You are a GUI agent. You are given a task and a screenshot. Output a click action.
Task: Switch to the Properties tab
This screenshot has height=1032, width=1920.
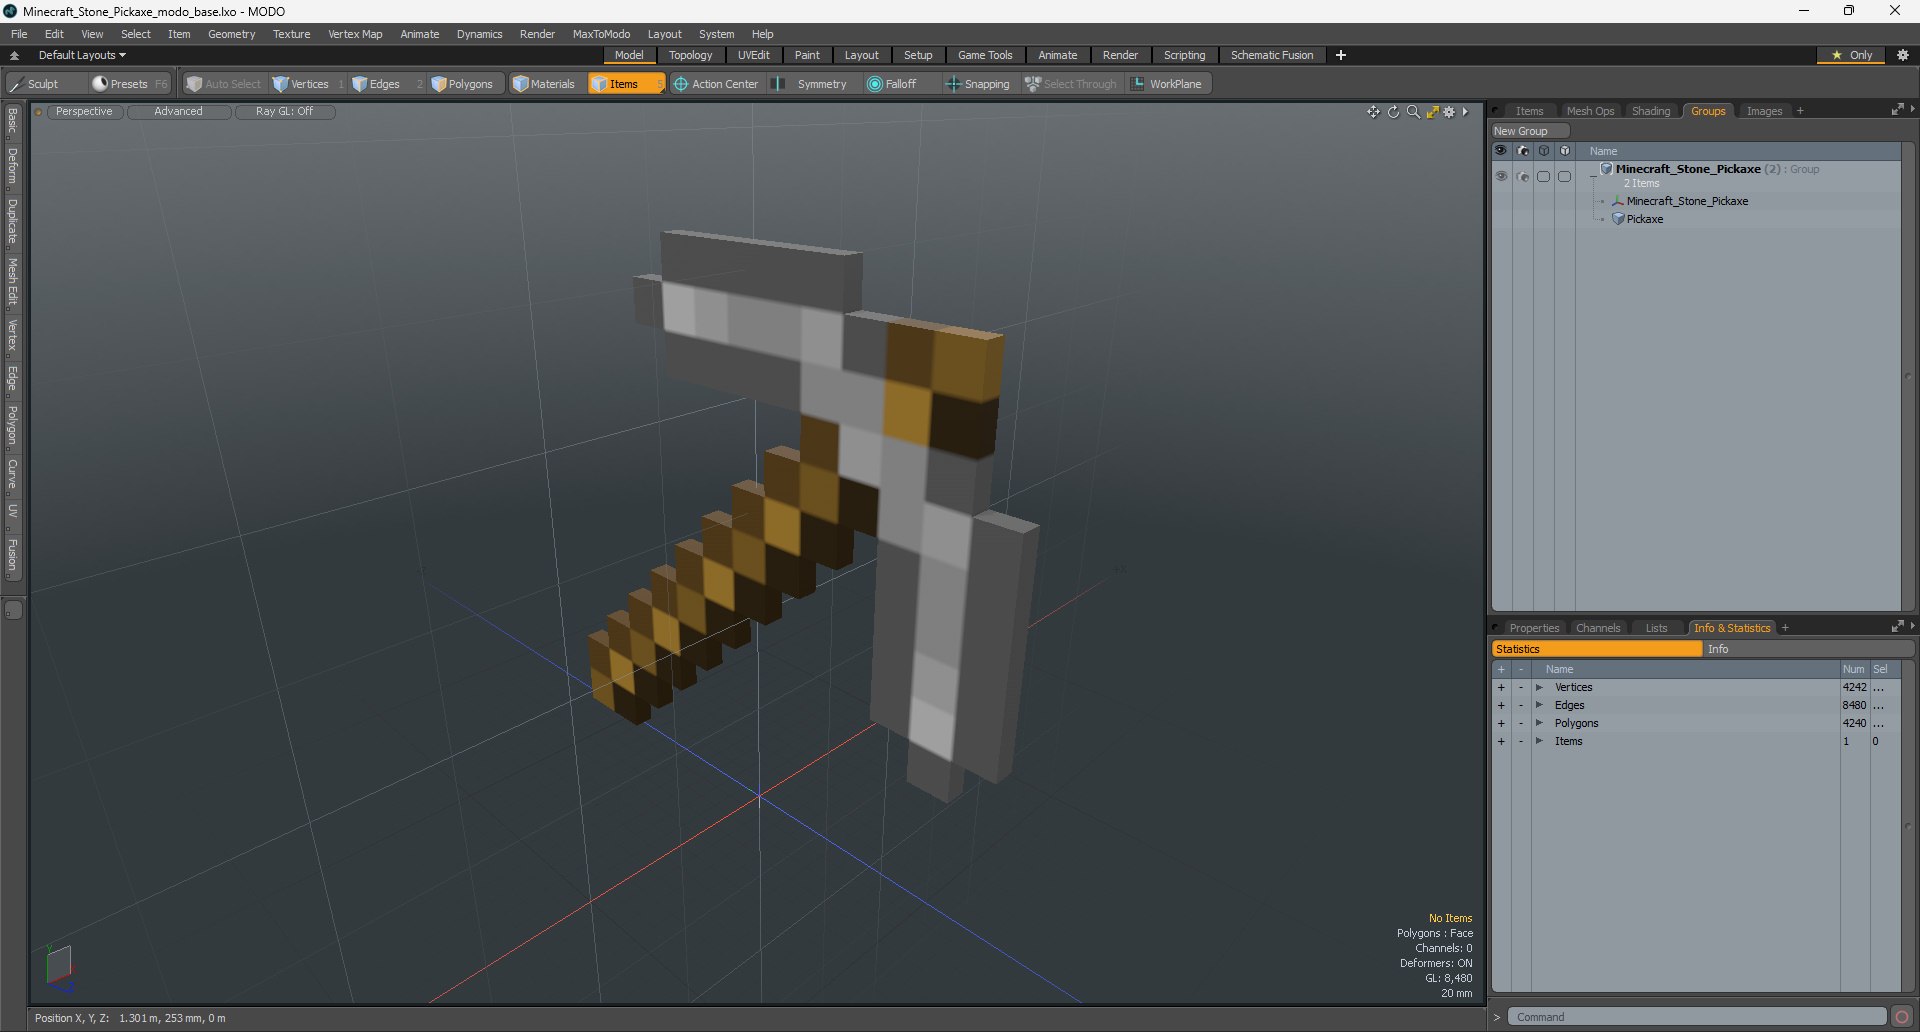(1534, 628)
